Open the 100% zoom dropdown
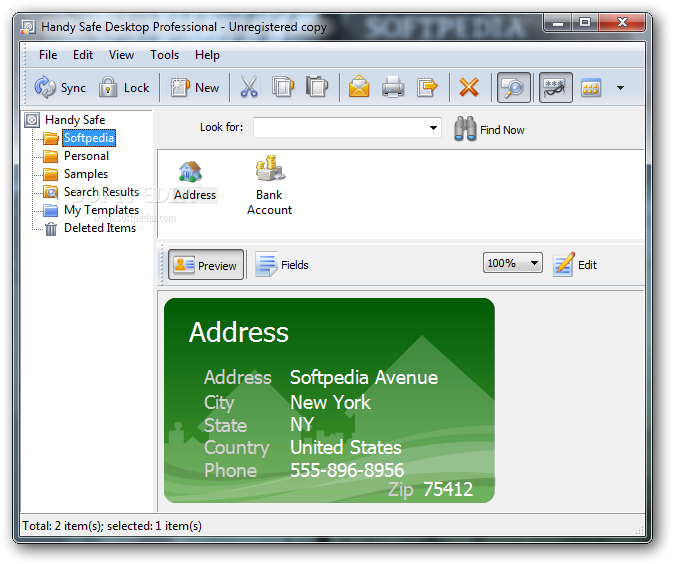This screenshot has width=673, height=564. tap(512, 263)
